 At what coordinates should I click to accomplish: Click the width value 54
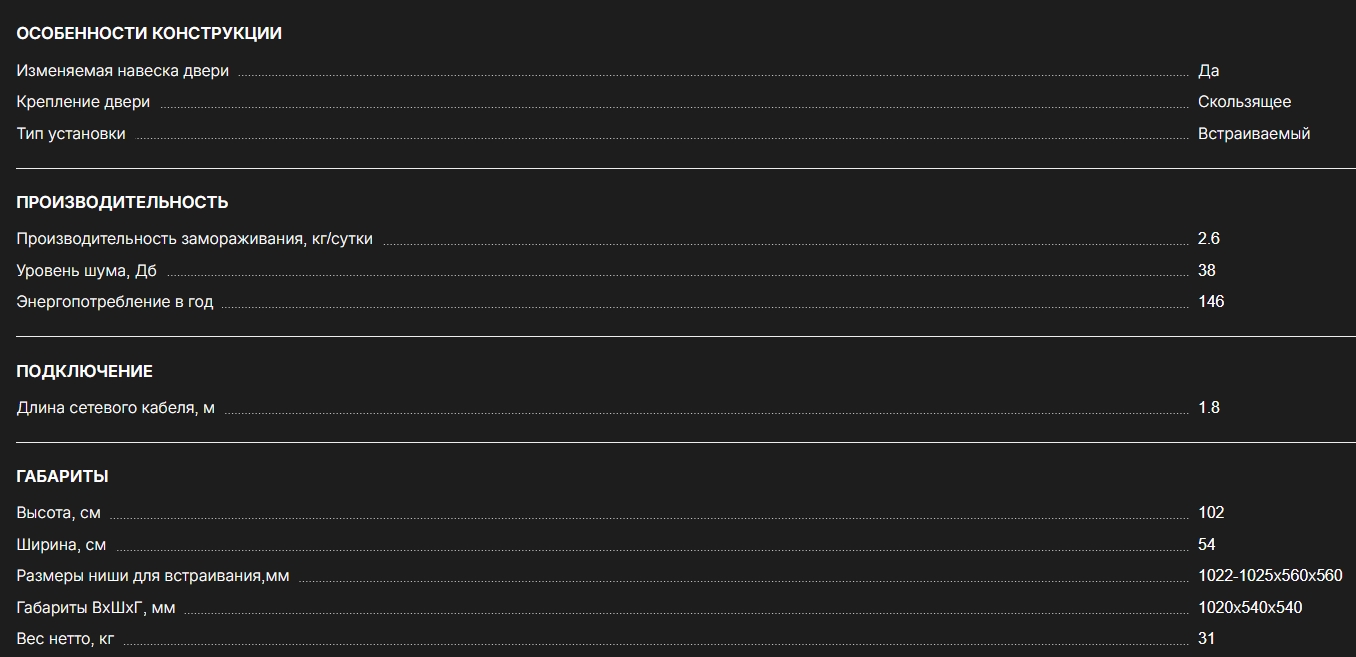(1206, 545)
